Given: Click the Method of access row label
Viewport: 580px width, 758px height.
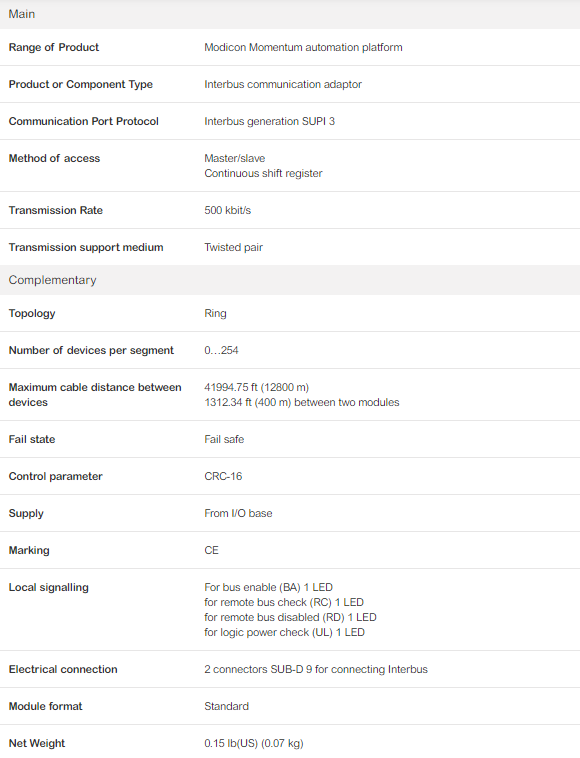Looking at the screenshot, I should [x=54, y=159].
